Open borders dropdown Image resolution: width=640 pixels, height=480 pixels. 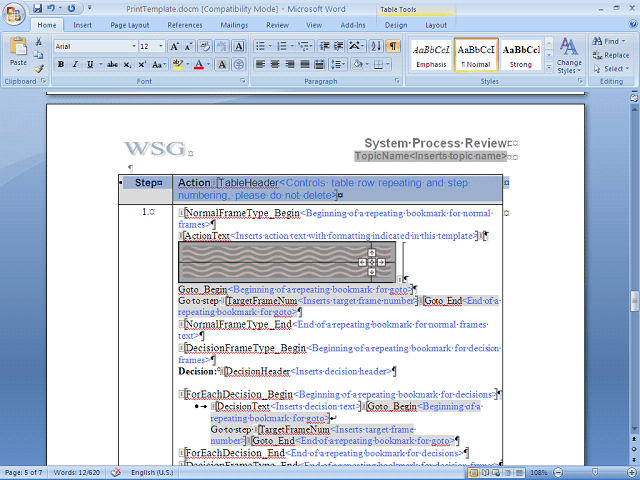(387, 64)
